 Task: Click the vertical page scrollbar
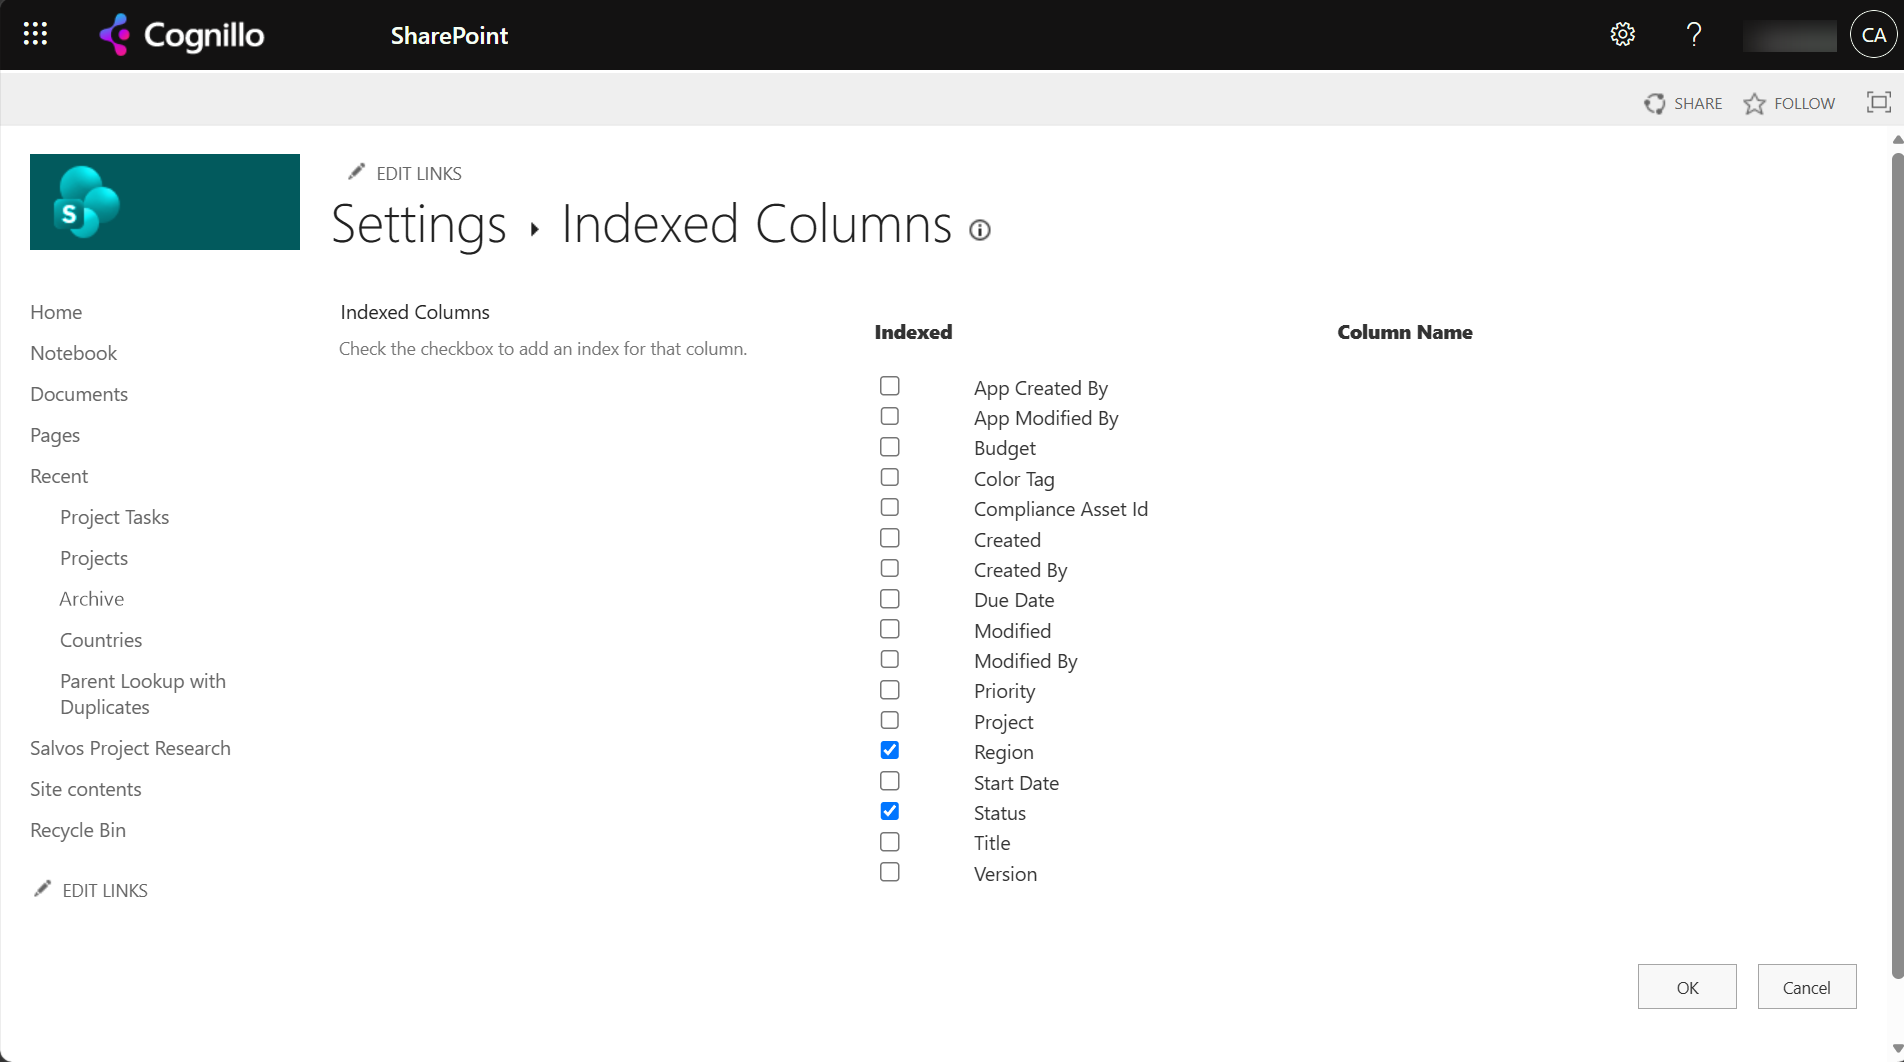[x=1897, y=565]
